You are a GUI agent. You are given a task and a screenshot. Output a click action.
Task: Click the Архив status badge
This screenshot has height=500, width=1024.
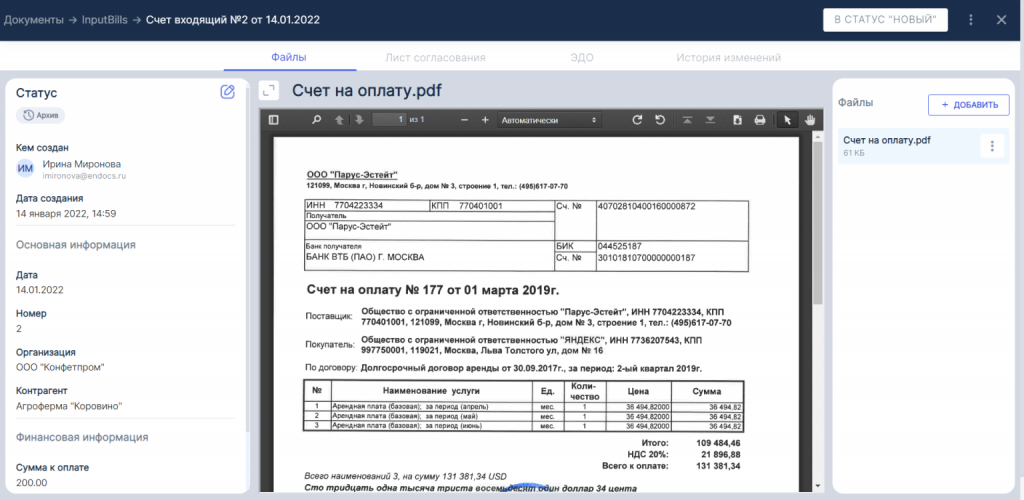[x=40, y=116]
